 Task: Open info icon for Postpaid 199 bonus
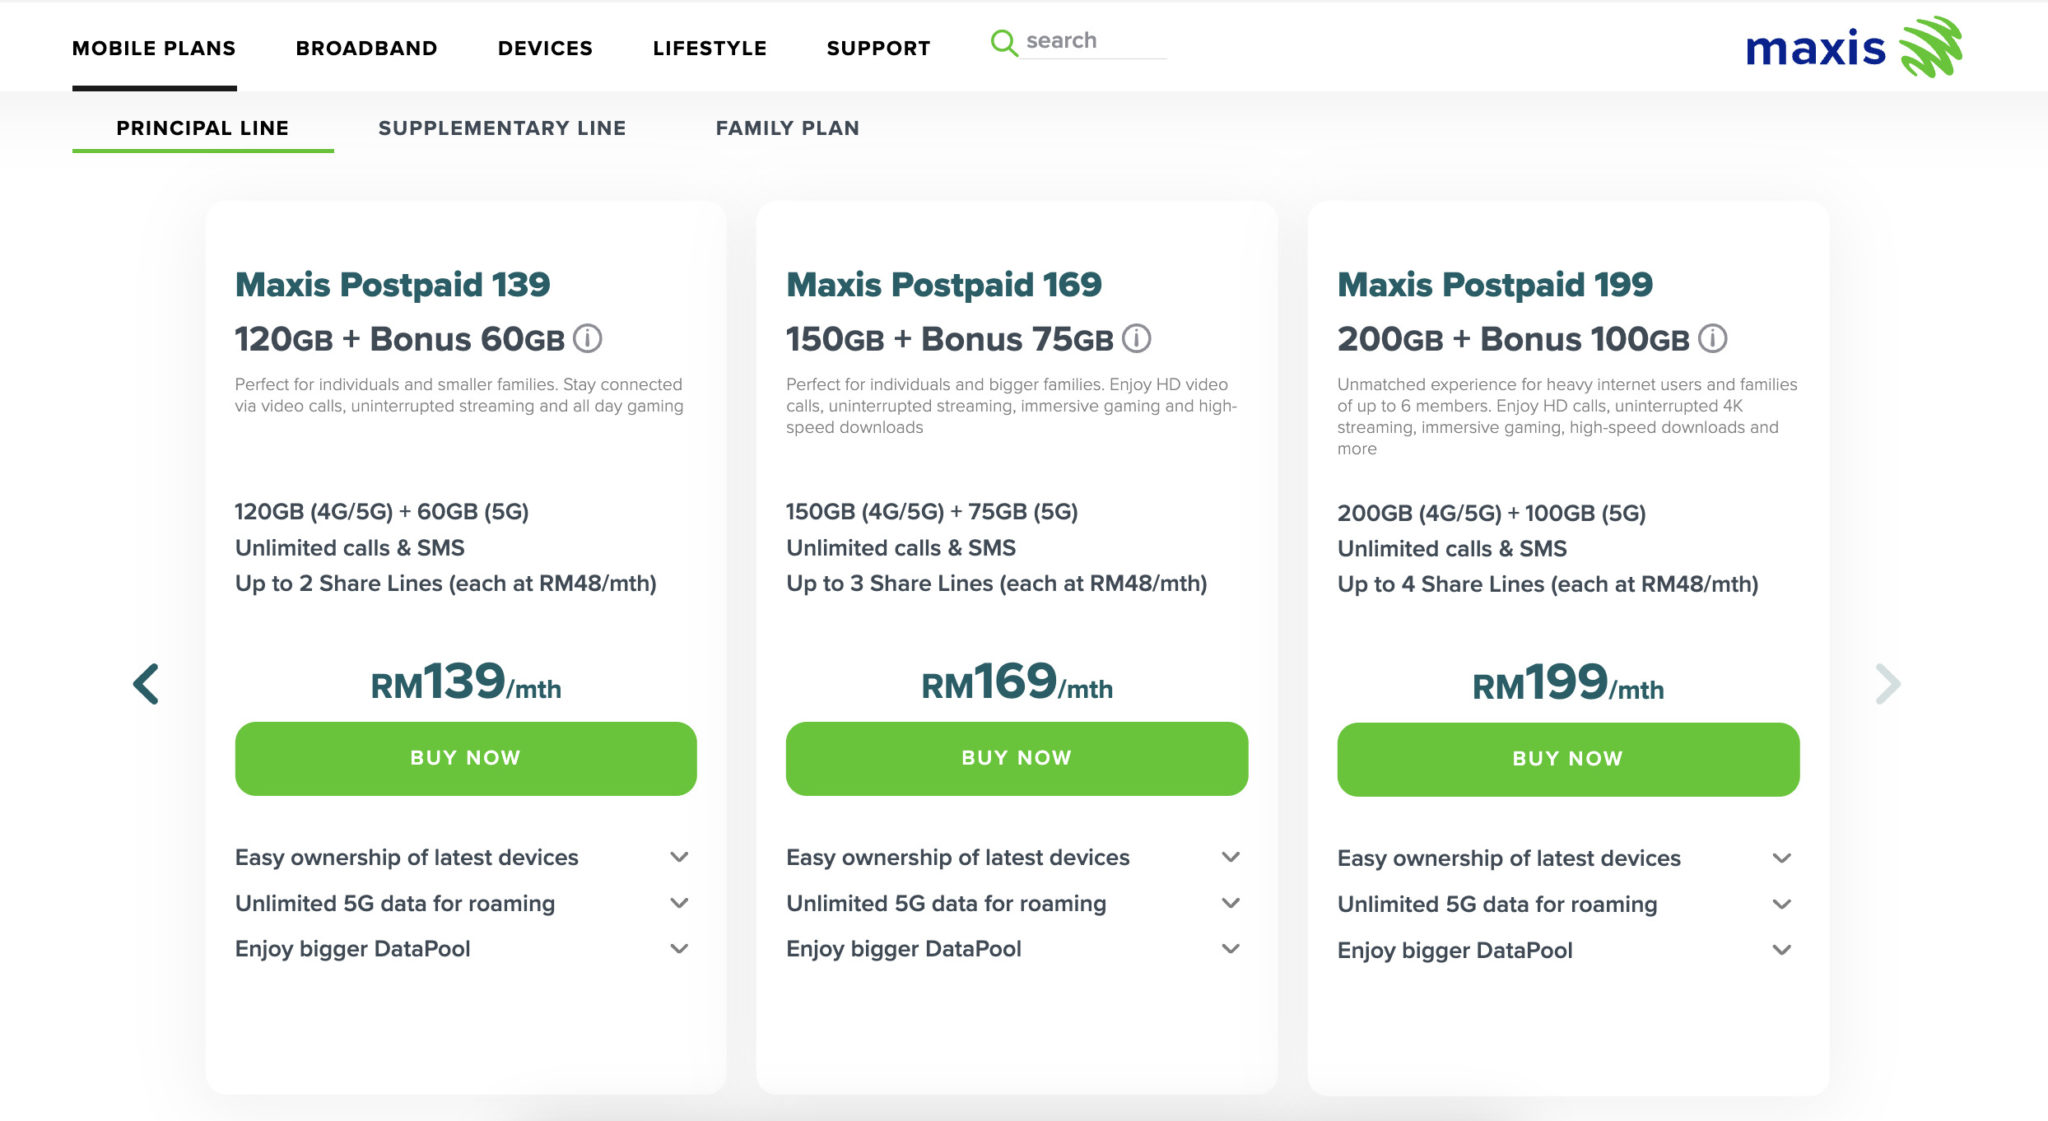pyautogui.click(x=1713, y=339)
